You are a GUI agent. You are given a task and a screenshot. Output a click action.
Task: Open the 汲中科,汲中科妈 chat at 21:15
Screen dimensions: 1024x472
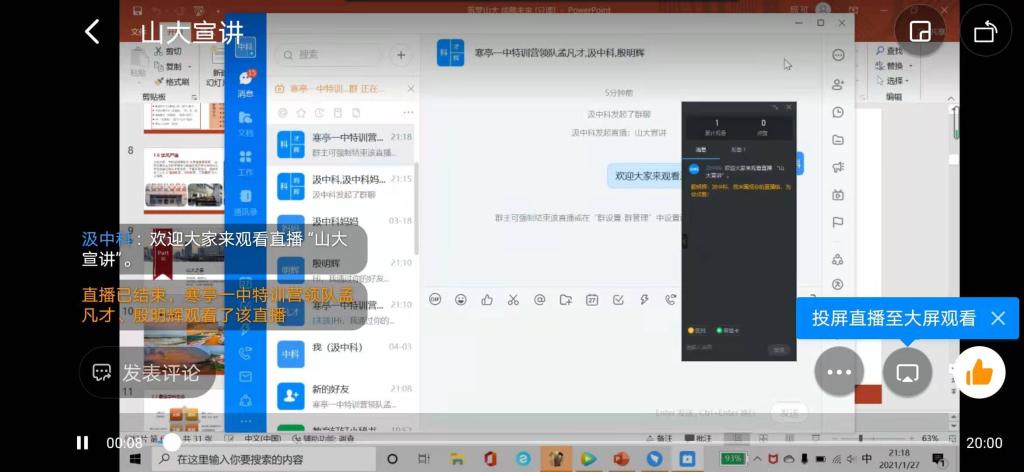pyautogui.click(x=342, y=186)
